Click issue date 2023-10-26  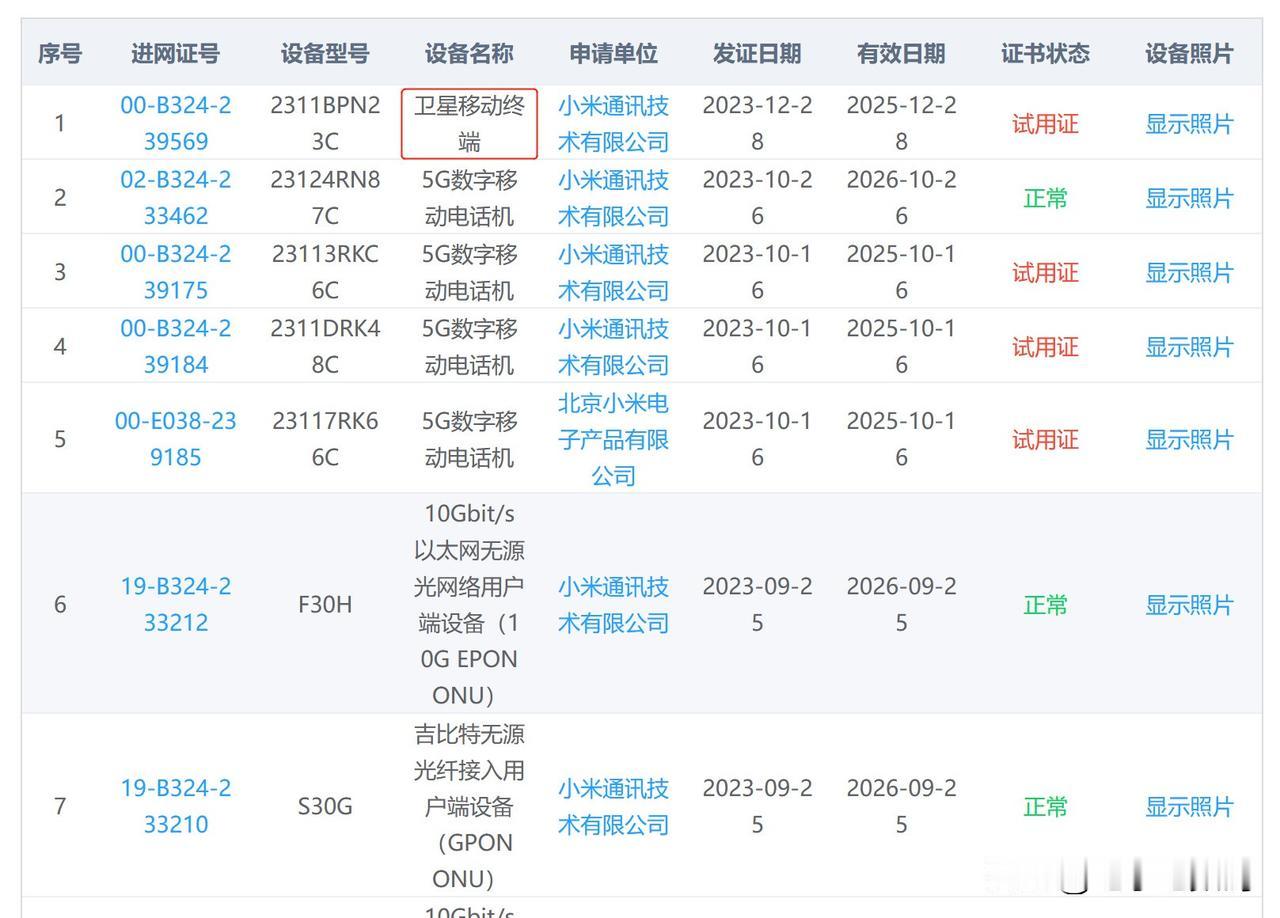point(757,198)
